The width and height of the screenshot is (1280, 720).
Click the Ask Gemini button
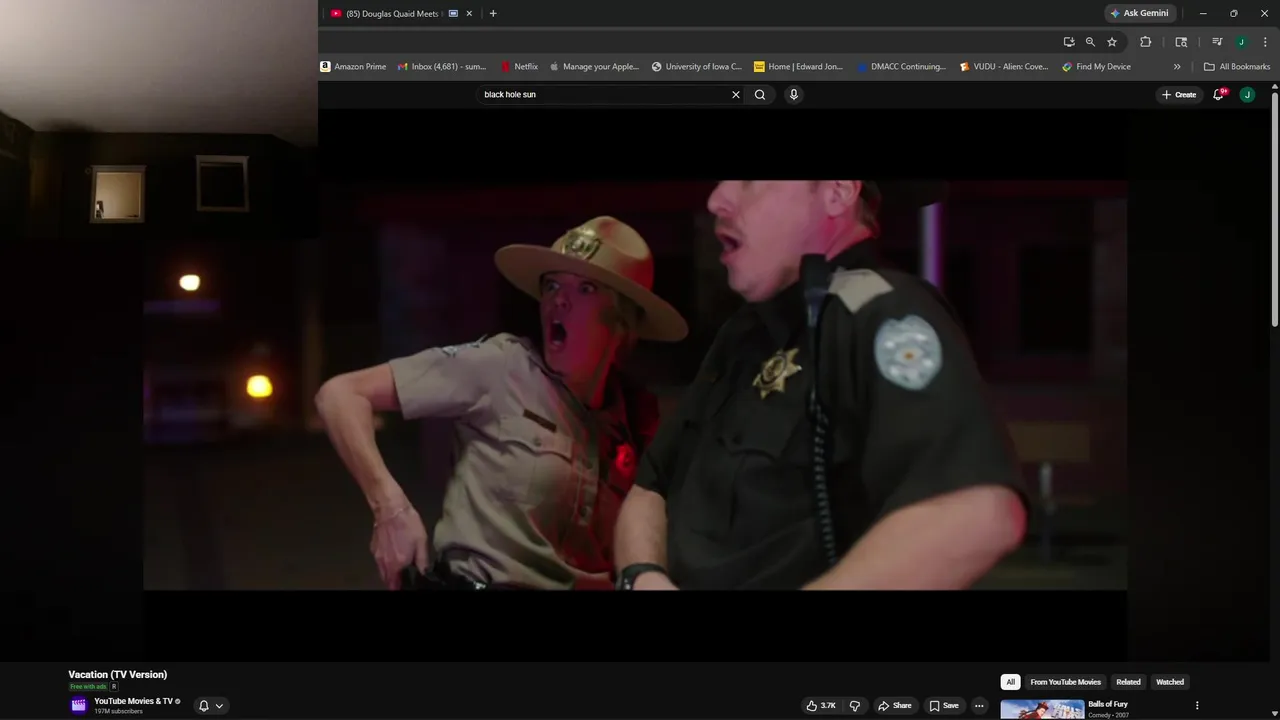click(x=1139, y=13)
